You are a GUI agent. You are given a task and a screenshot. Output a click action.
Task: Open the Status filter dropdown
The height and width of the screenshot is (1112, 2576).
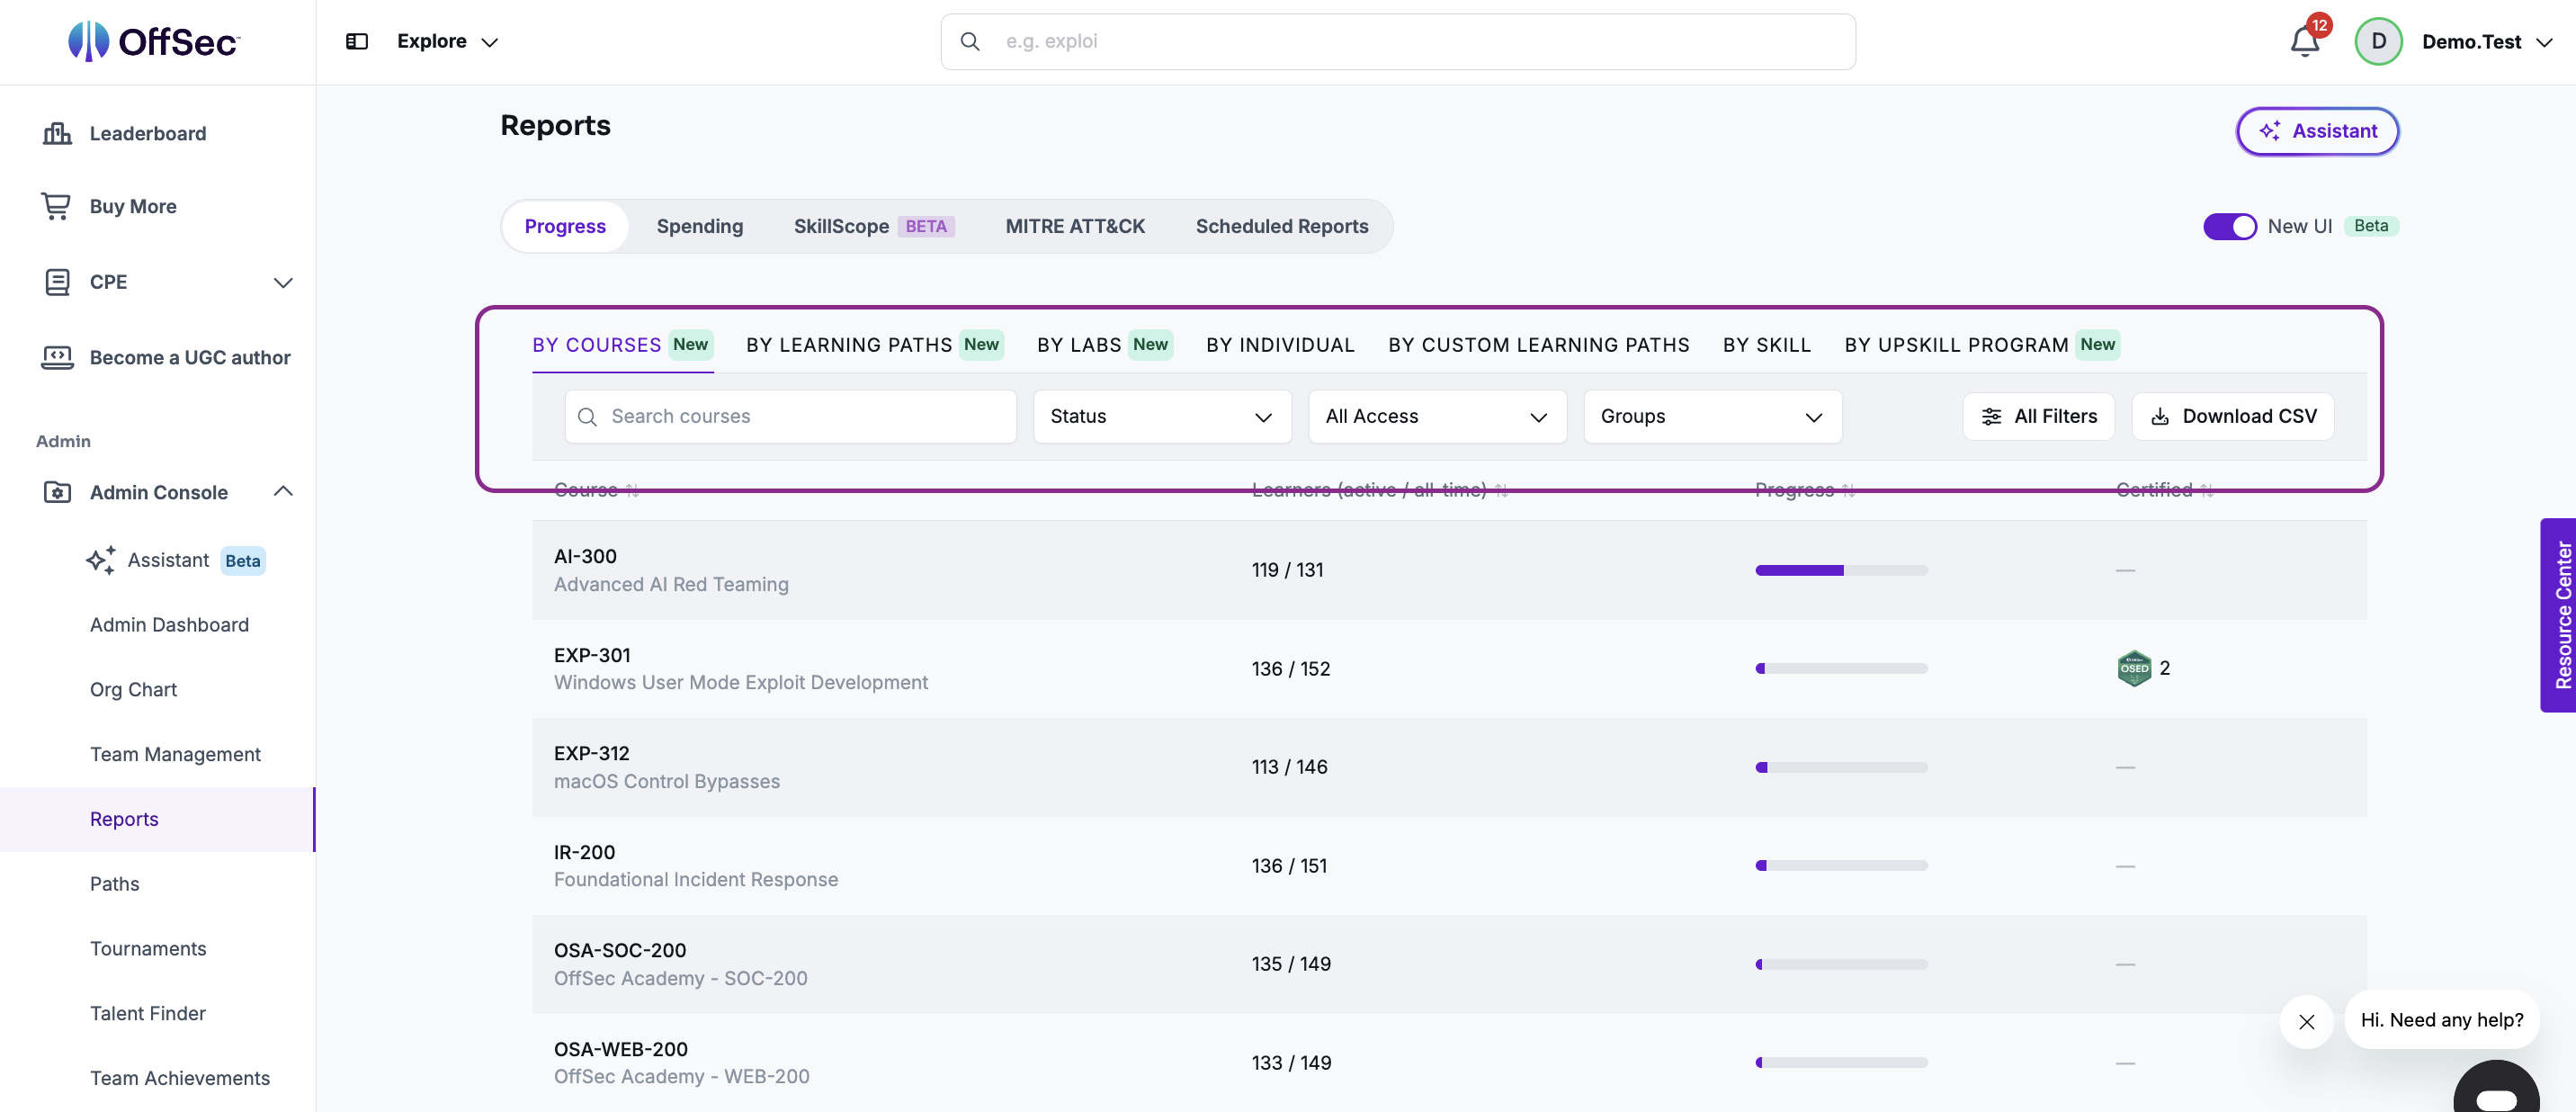coord(1162,416)
